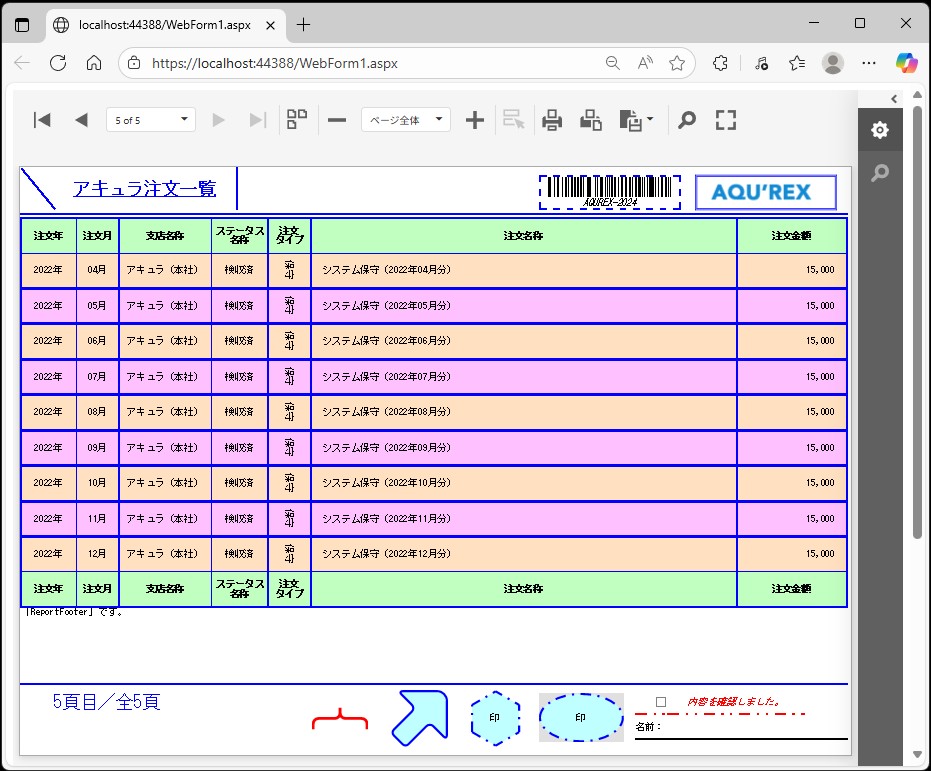This screenshot has width=931, height=771.
Task: Open the ページ全体 zoom level dropdown
Action: 406,121
